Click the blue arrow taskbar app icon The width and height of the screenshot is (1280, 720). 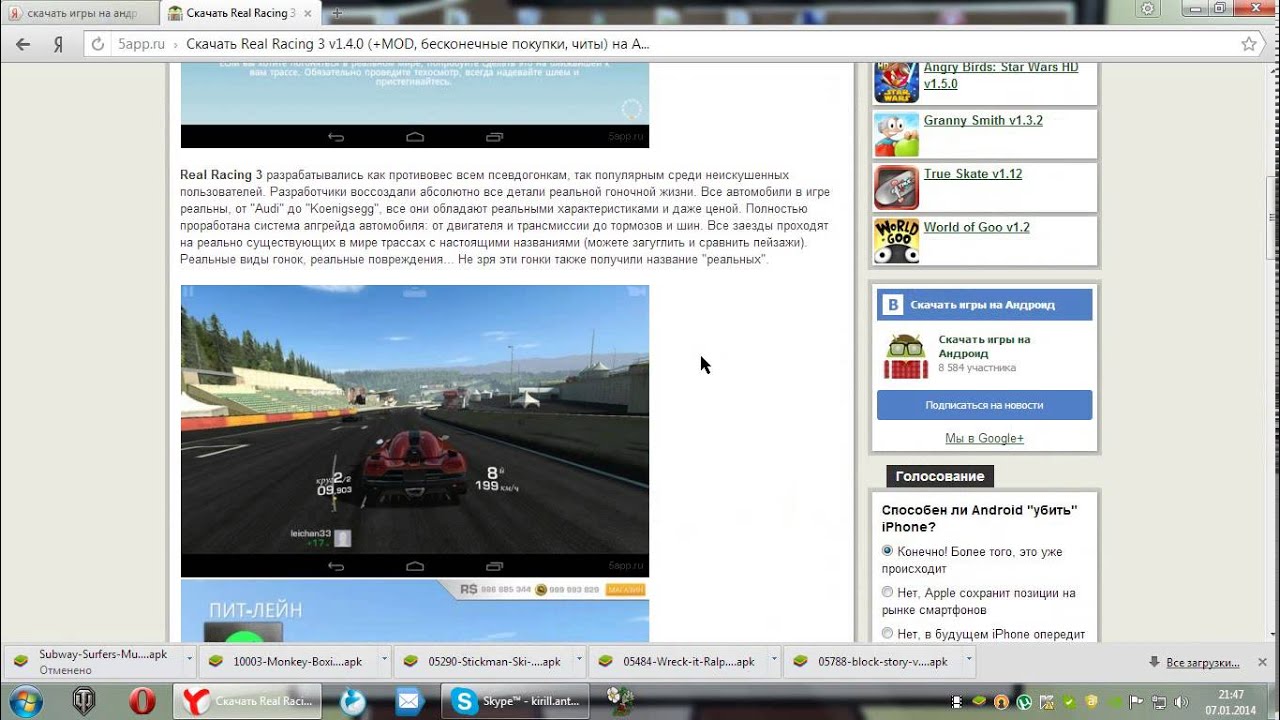pyautogui.click(x=353, y=701)
